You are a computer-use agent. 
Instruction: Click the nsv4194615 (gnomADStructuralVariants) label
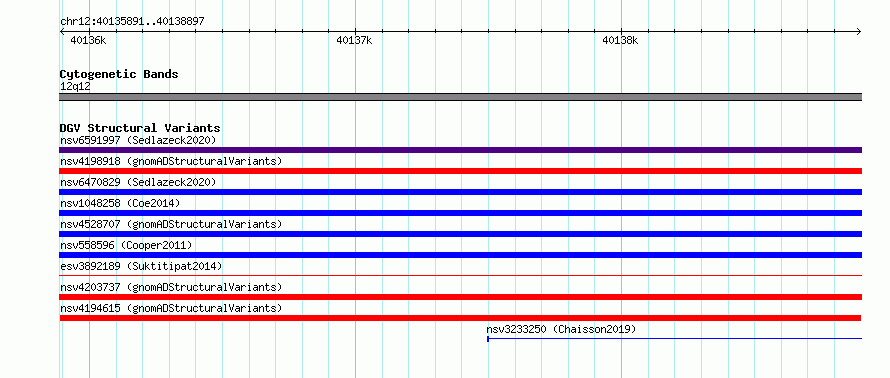click(171, 308)
